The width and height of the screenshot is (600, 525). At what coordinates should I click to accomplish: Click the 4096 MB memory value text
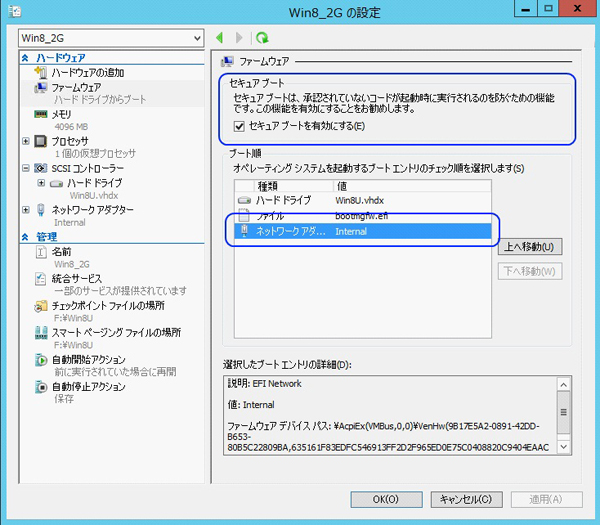[71, 127]
